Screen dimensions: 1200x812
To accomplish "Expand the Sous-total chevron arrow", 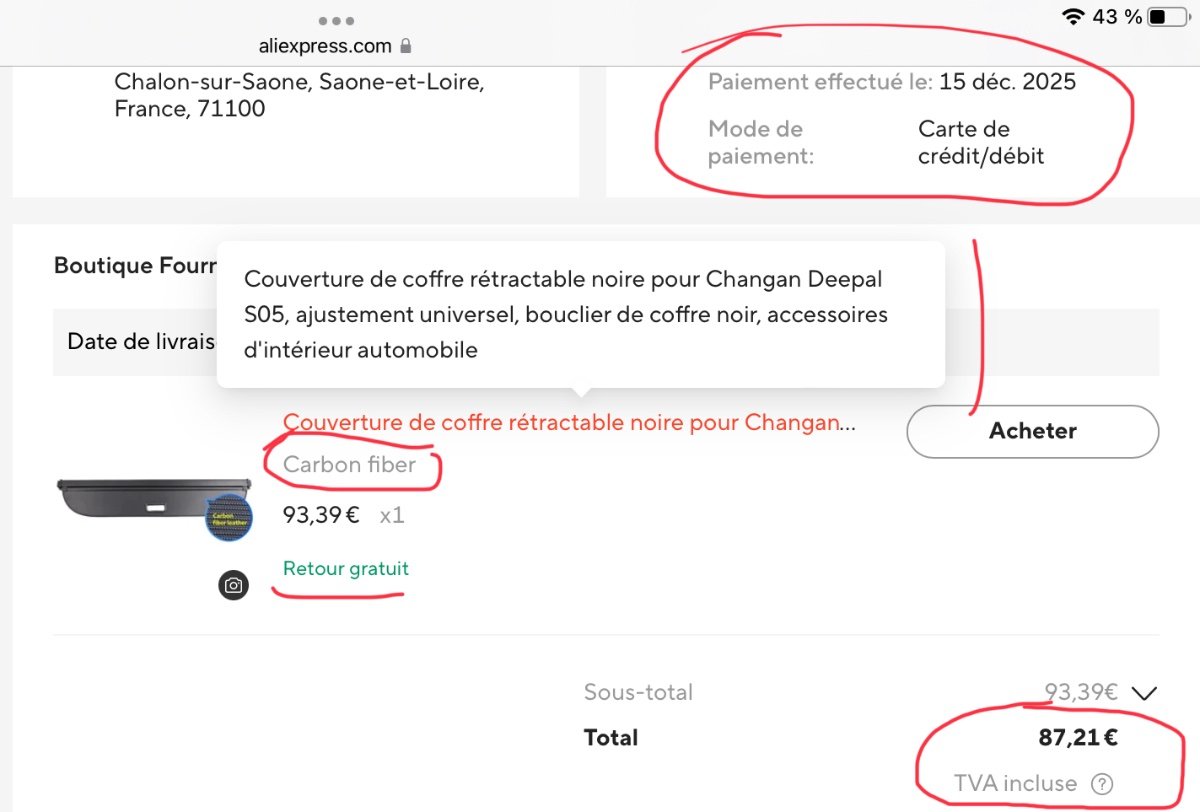I will coord(1146,692).
